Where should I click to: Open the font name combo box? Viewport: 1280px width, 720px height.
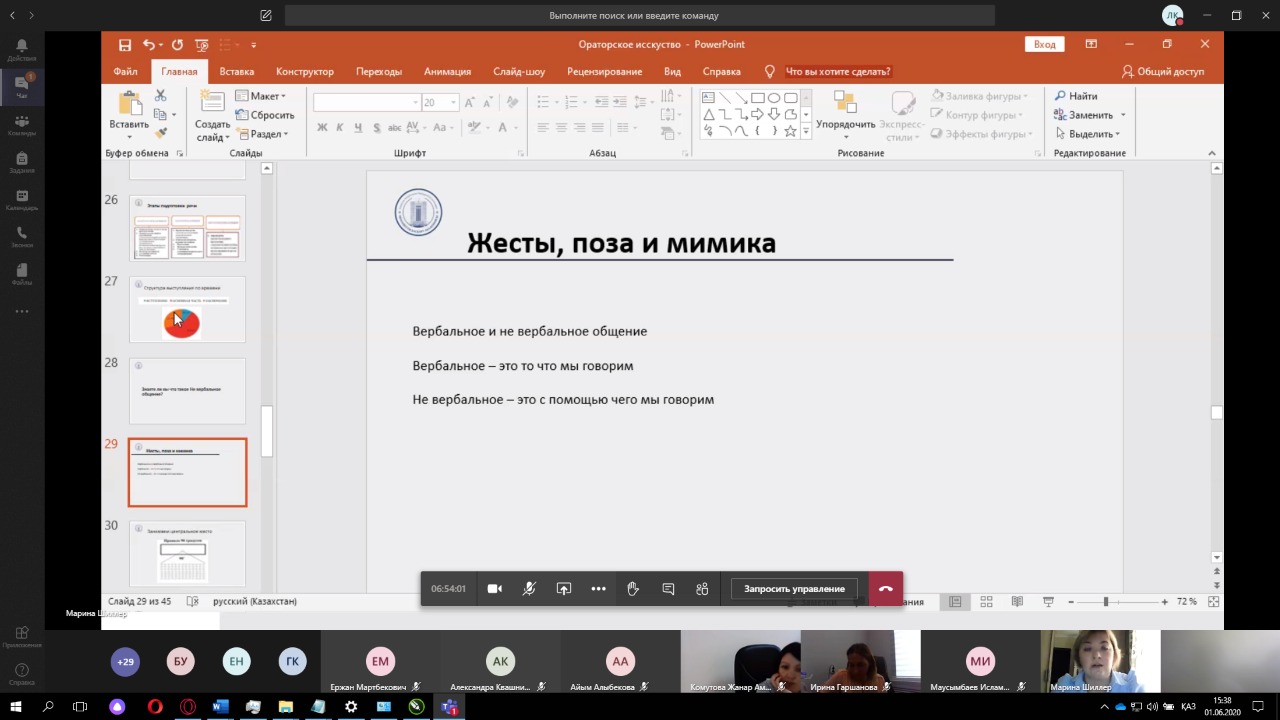(x=366, y=103)
